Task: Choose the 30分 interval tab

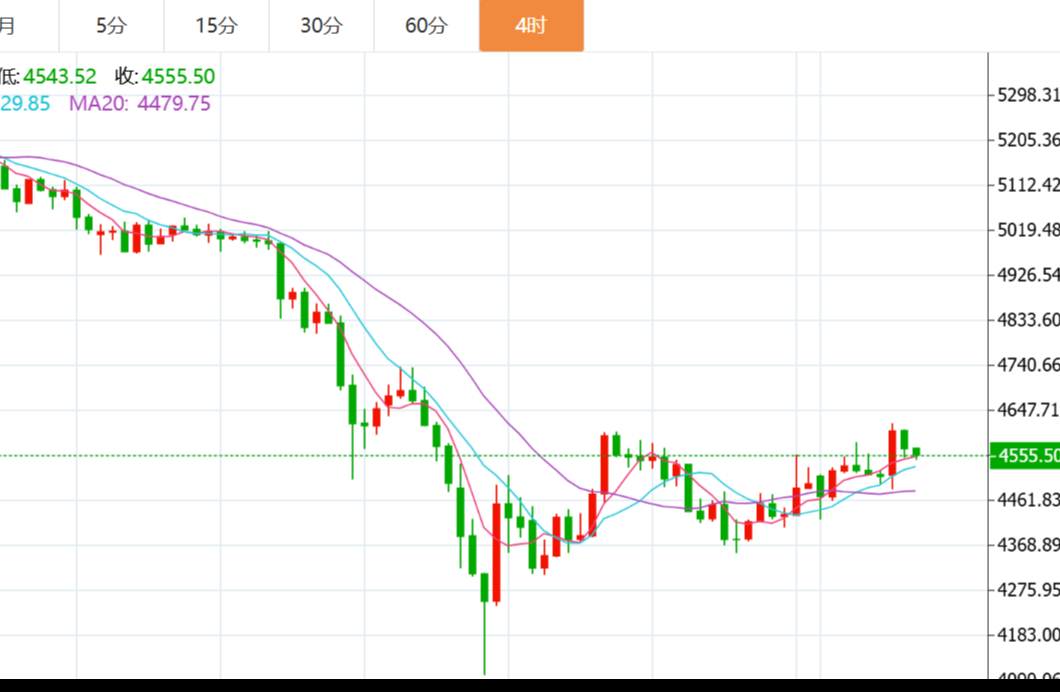Action: click(x=321, y=26)
